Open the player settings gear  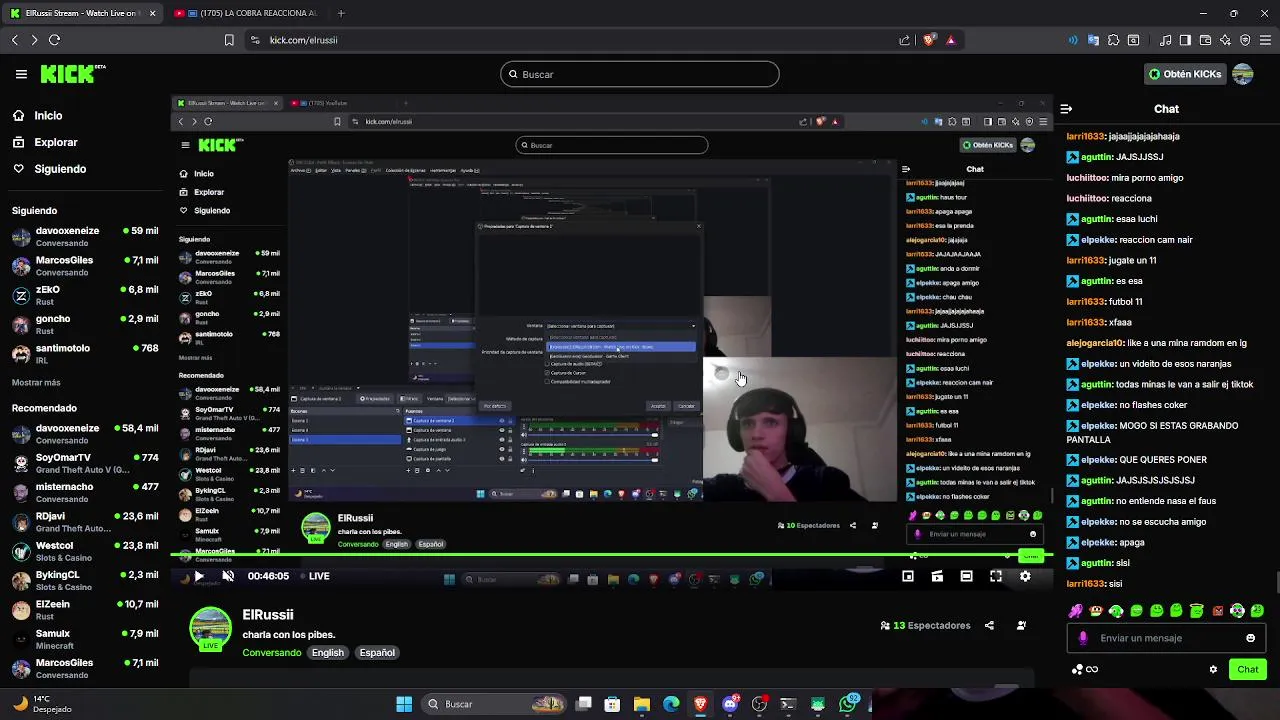click(1025, 576)
